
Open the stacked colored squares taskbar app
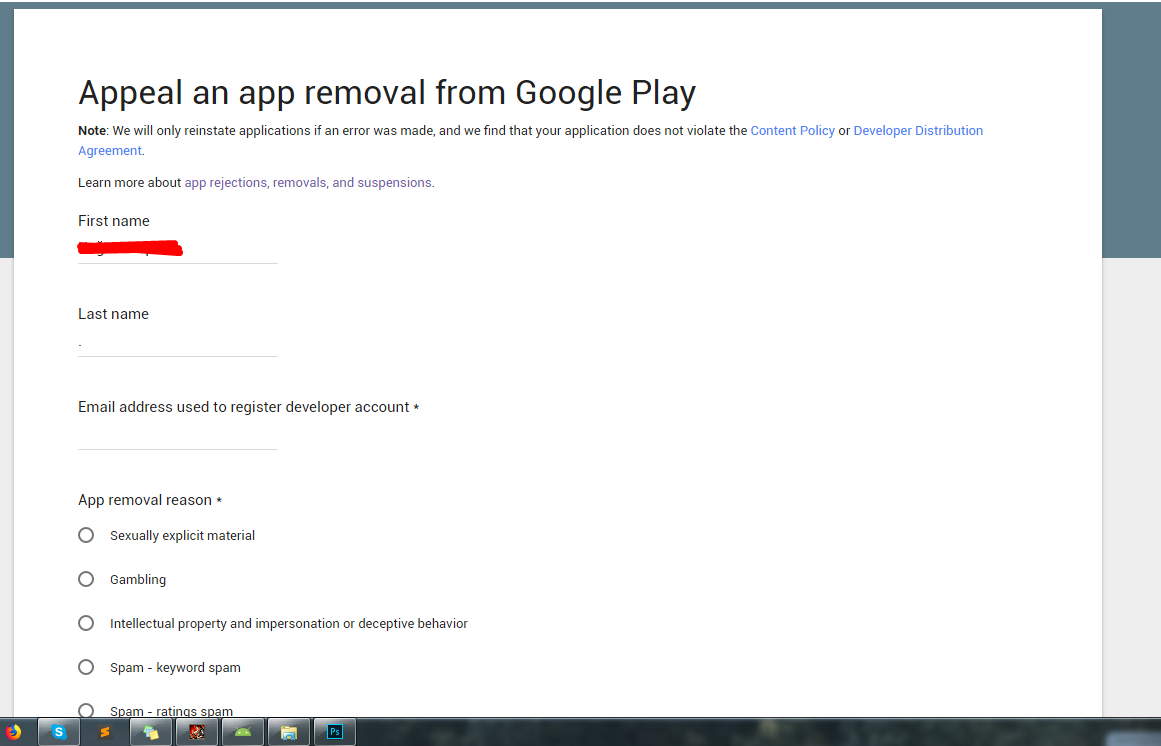coord(151,733)
